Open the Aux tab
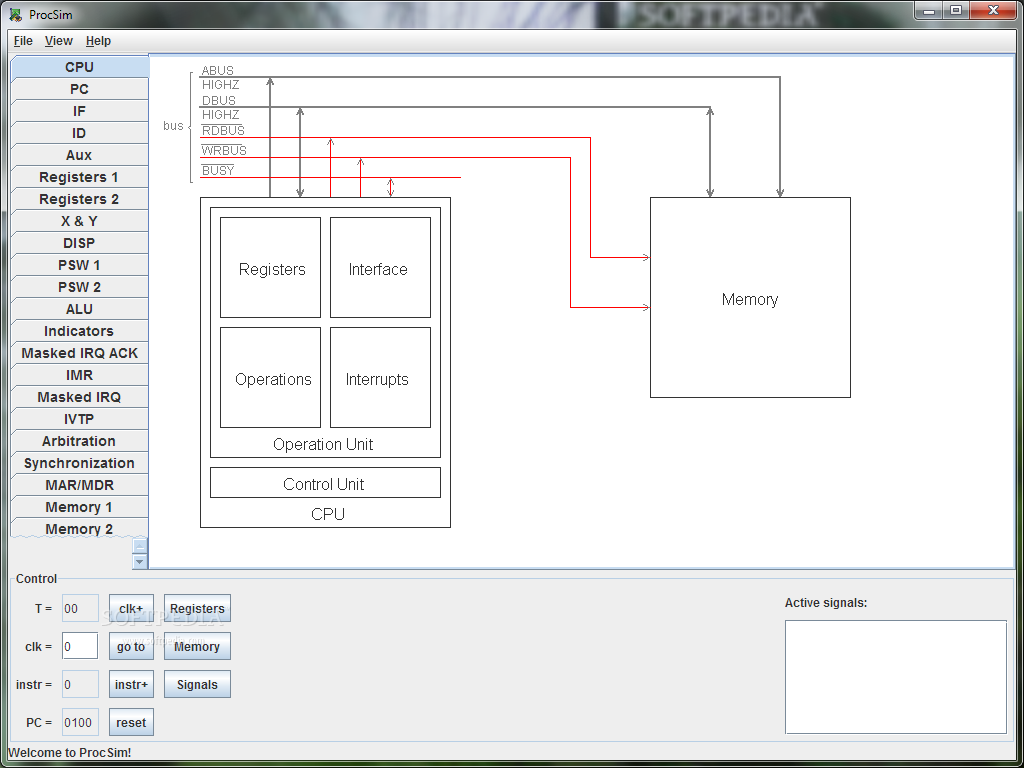The height and width of the screenshot is (768, 1024). click(80, 155)
